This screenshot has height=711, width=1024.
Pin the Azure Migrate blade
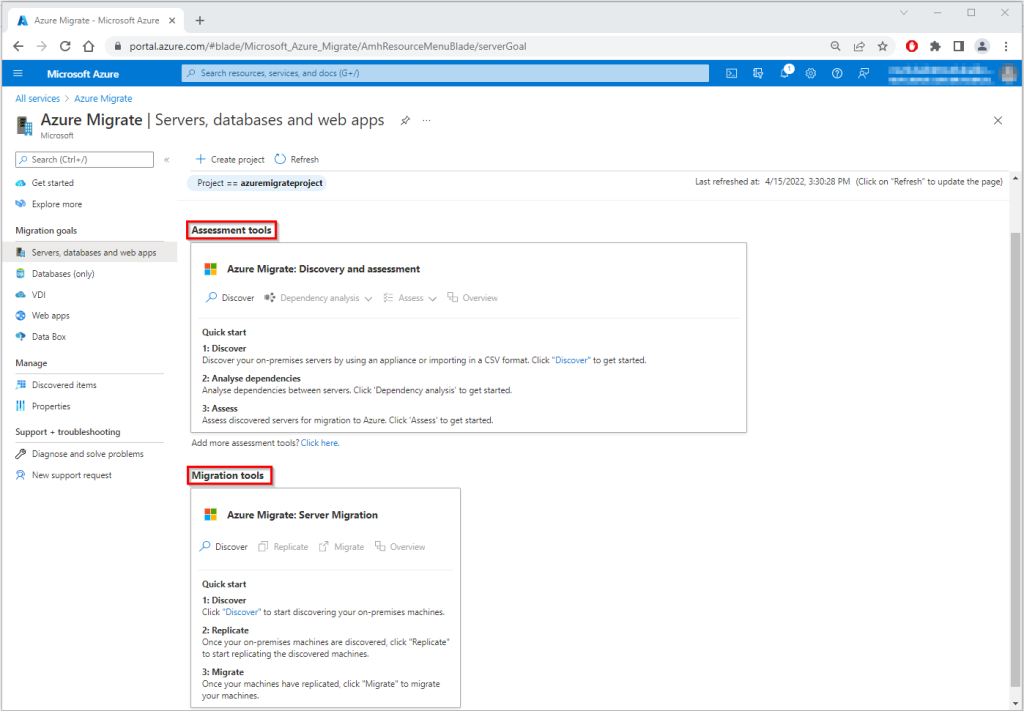coord(405,121)
